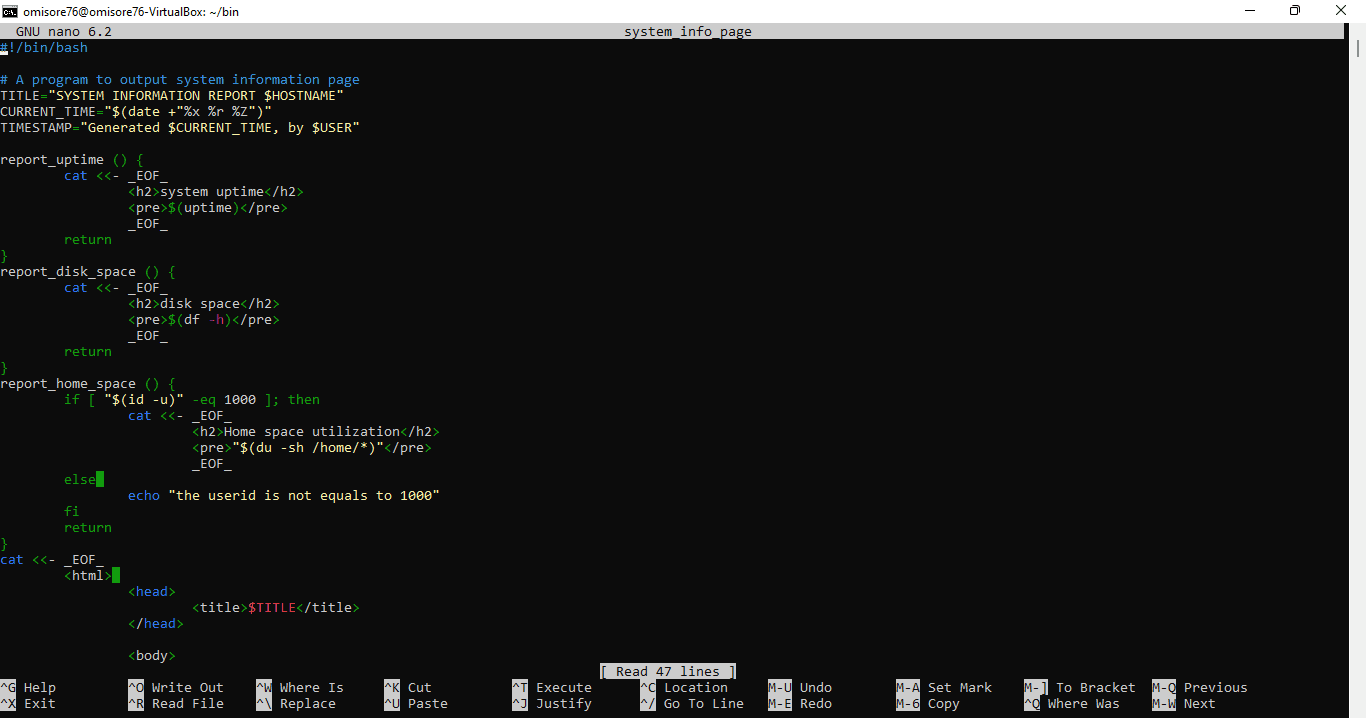
Task: Click the report_disk_space function name
Action: pos(68,272)
